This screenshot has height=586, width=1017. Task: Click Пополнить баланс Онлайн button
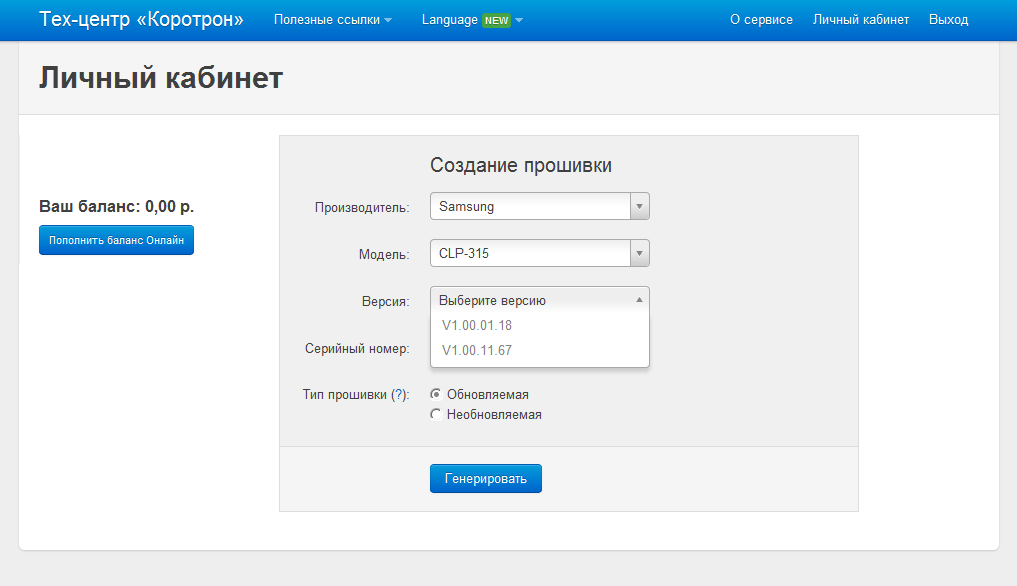pyautogui.click(x=117, y=240)
